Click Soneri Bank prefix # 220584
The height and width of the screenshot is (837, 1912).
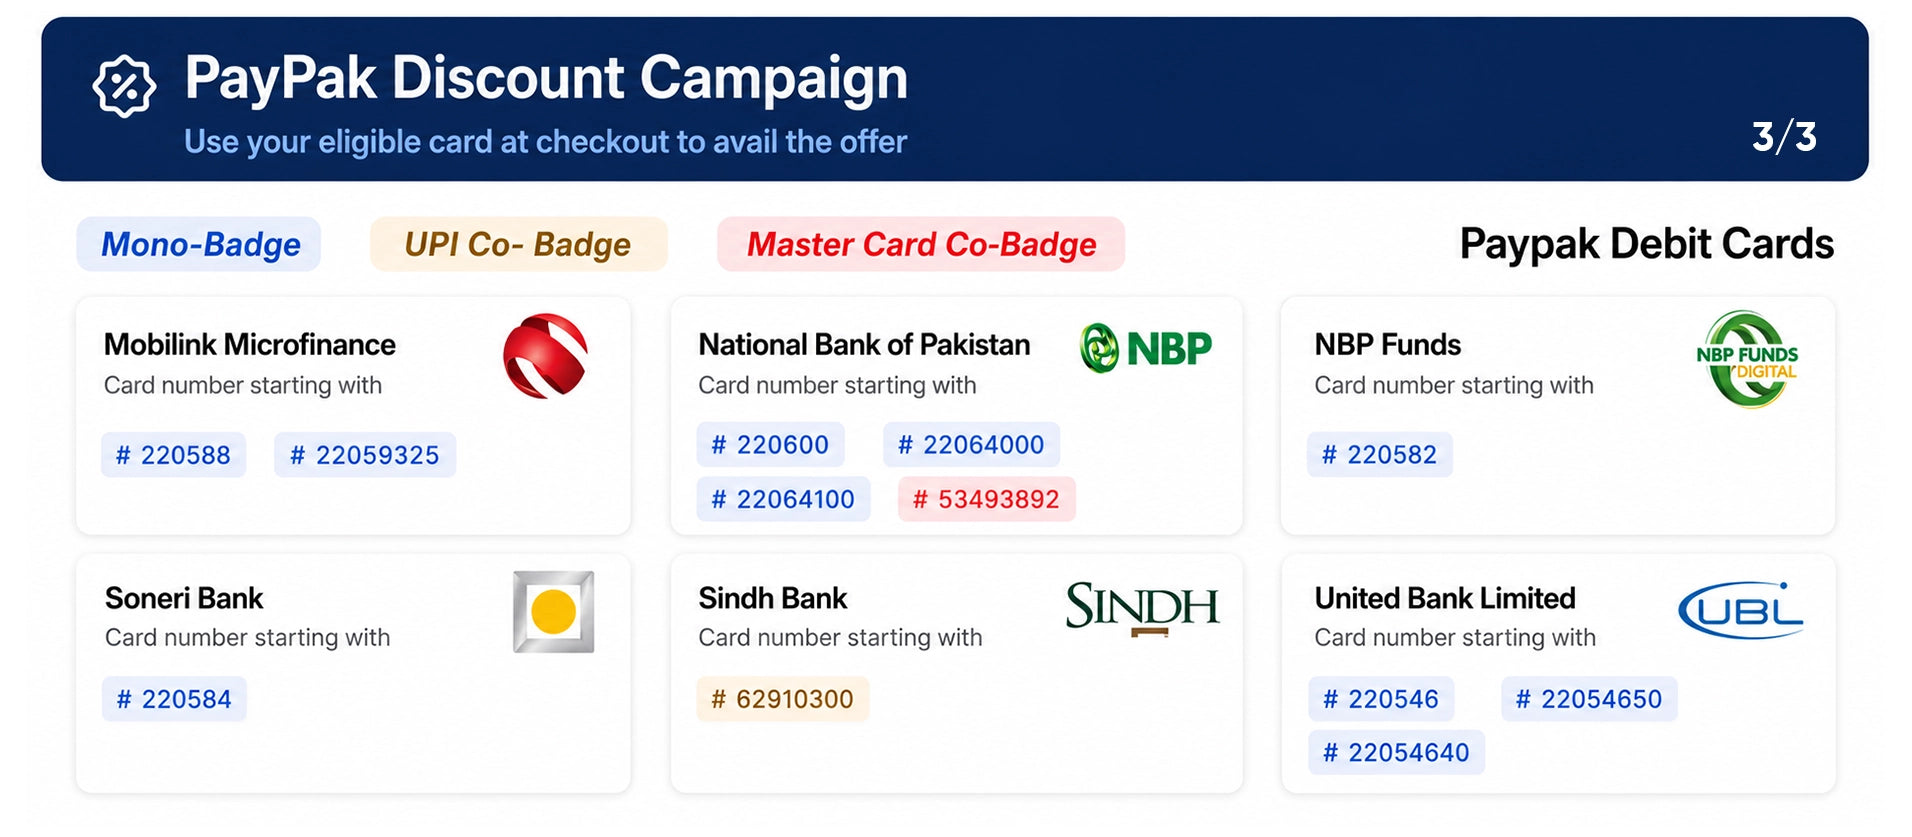click(x=174, y=699)
